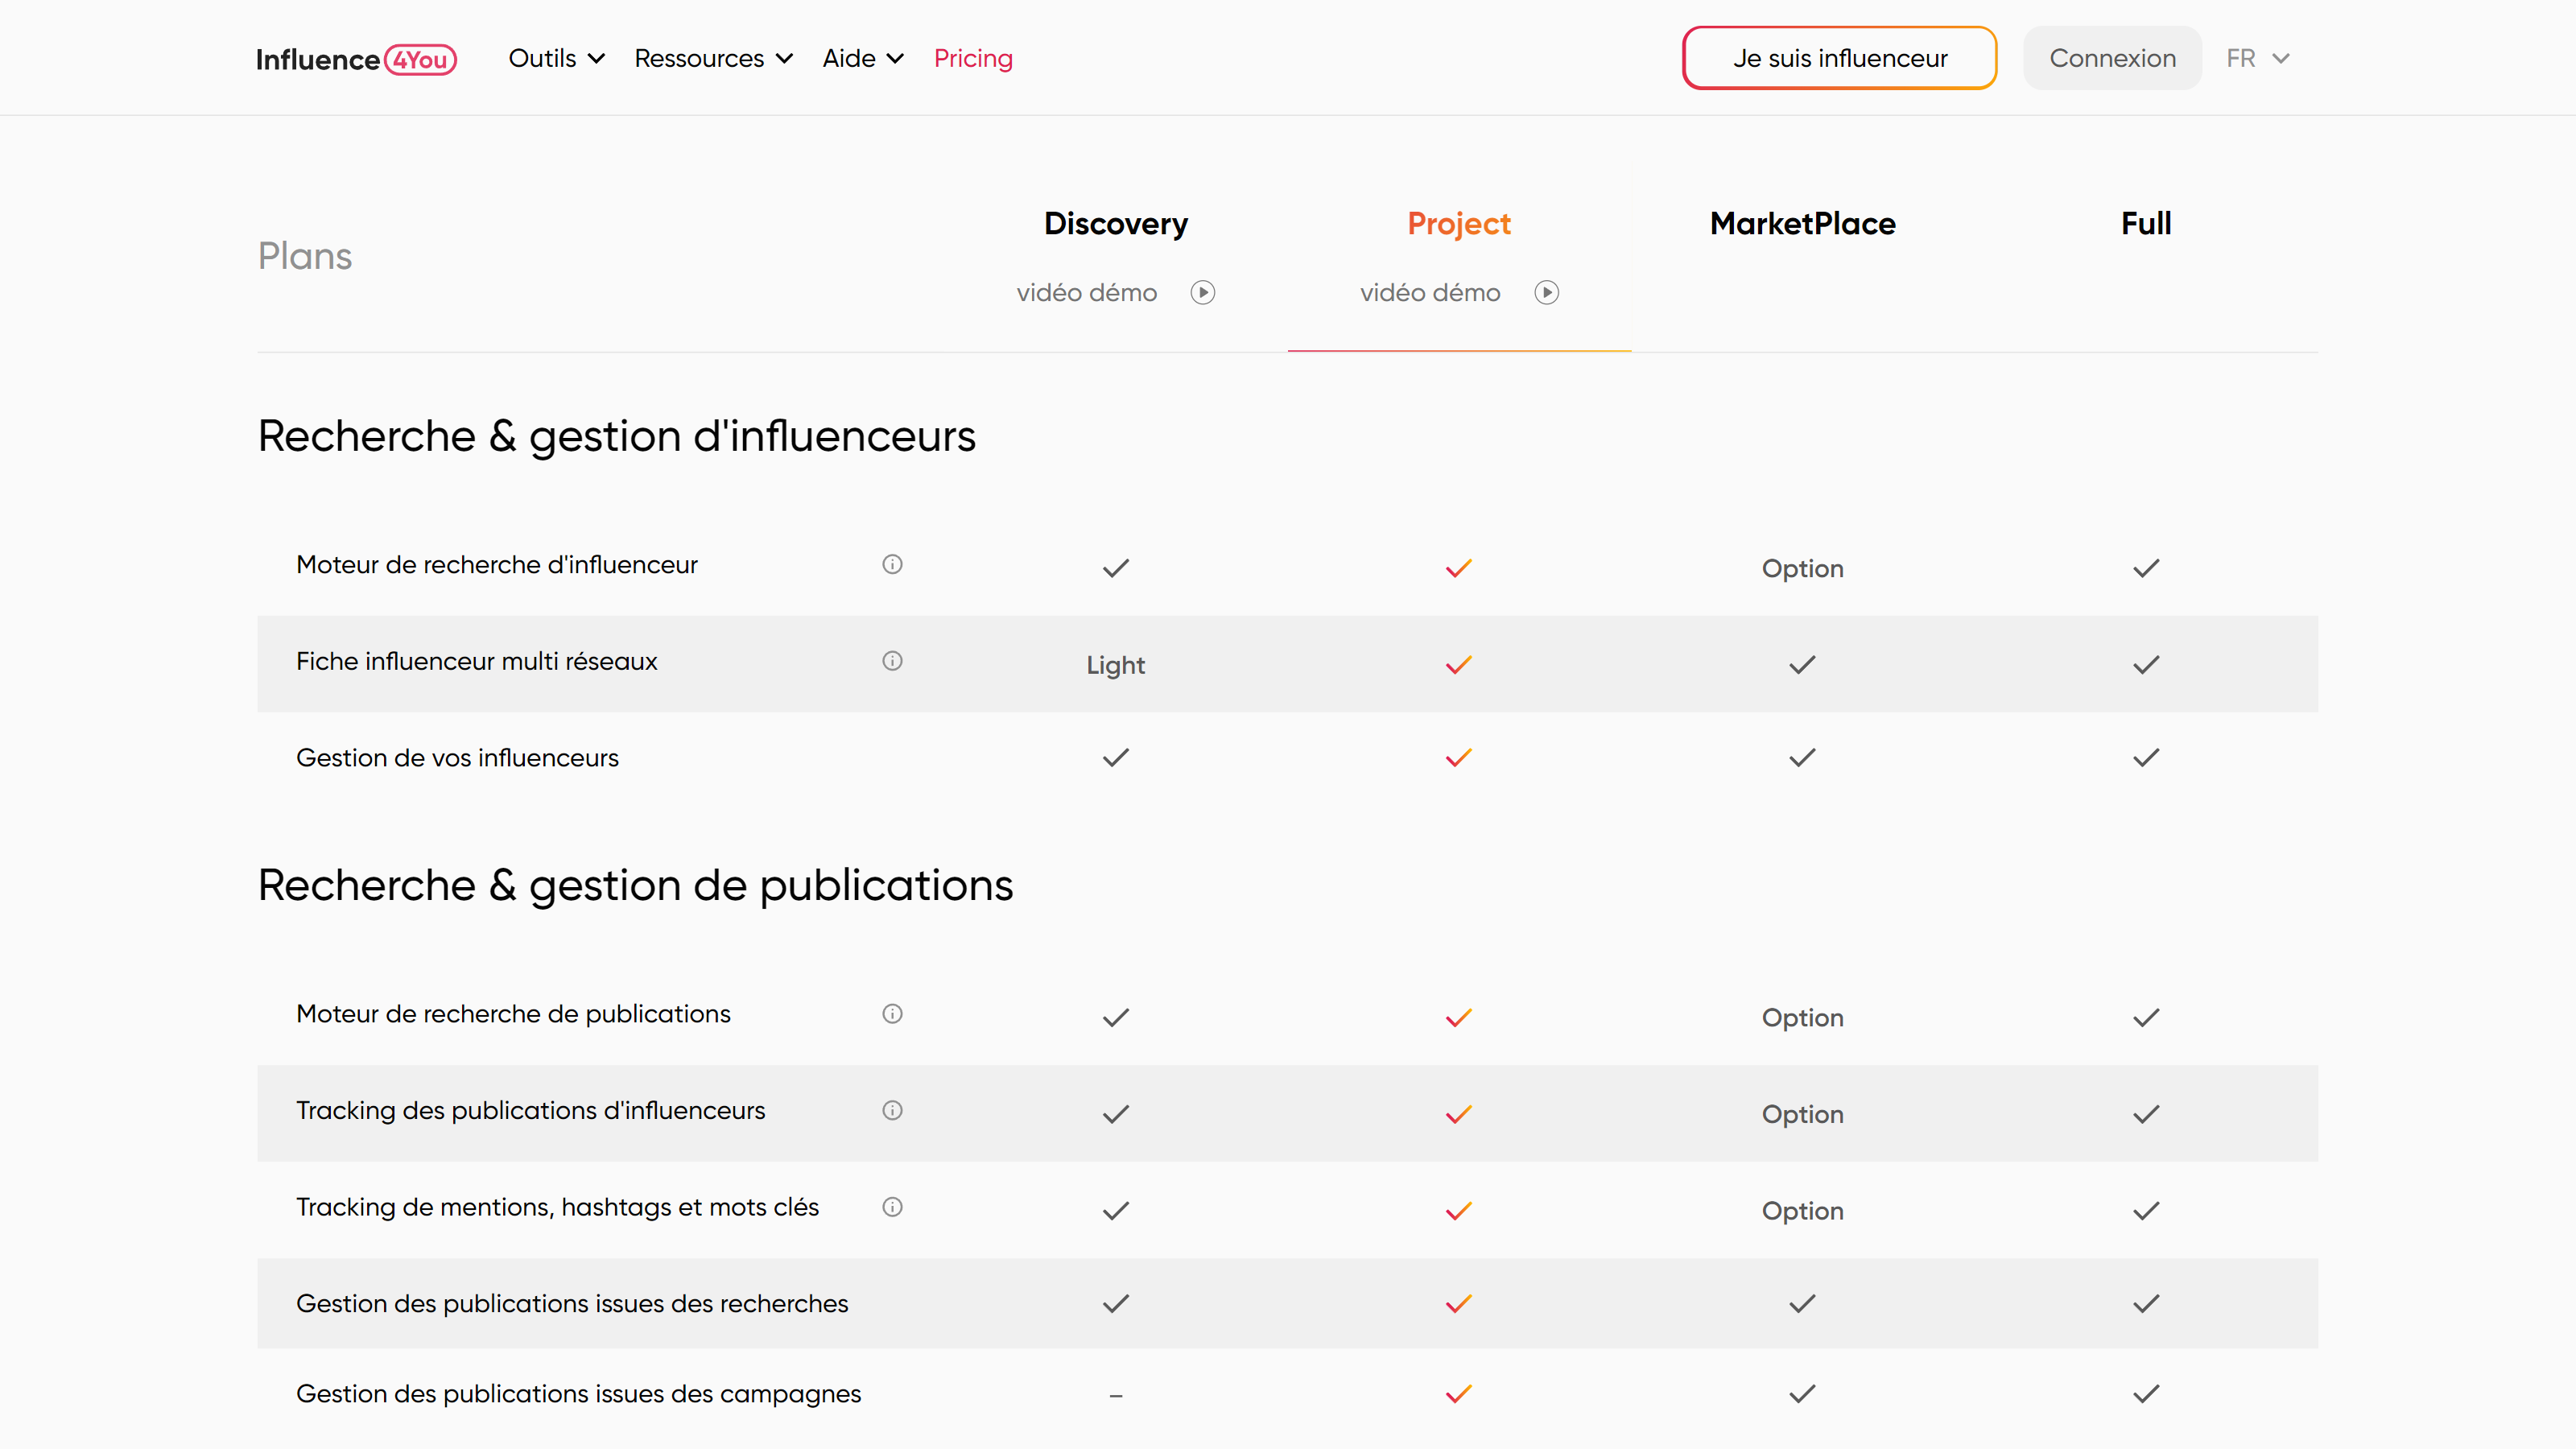Click the Project tab to select plan
Screen dimensions: 2576x1449
tap(1458, 221)
